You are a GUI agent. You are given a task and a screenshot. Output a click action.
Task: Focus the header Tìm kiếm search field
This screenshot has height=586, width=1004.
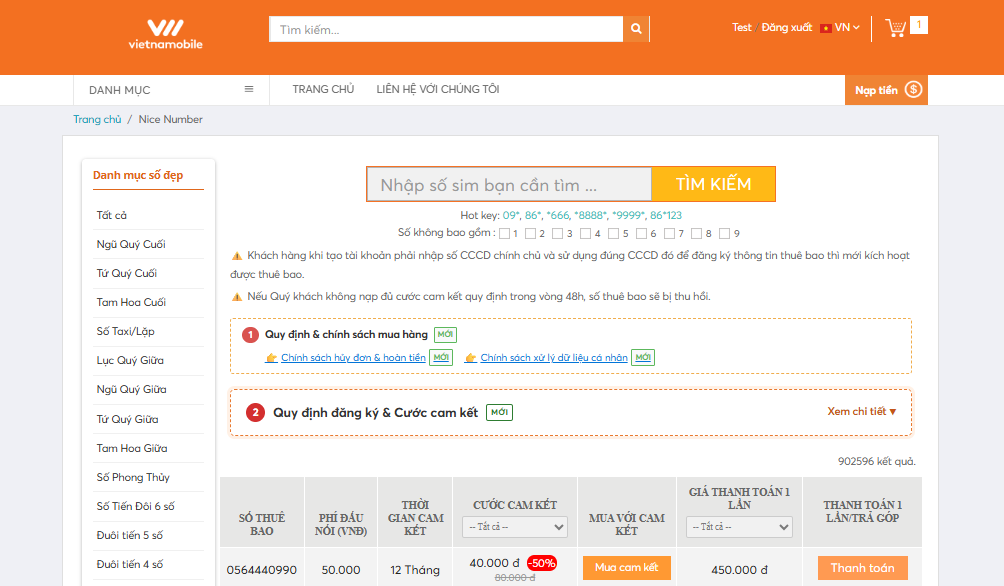(446, 29)
